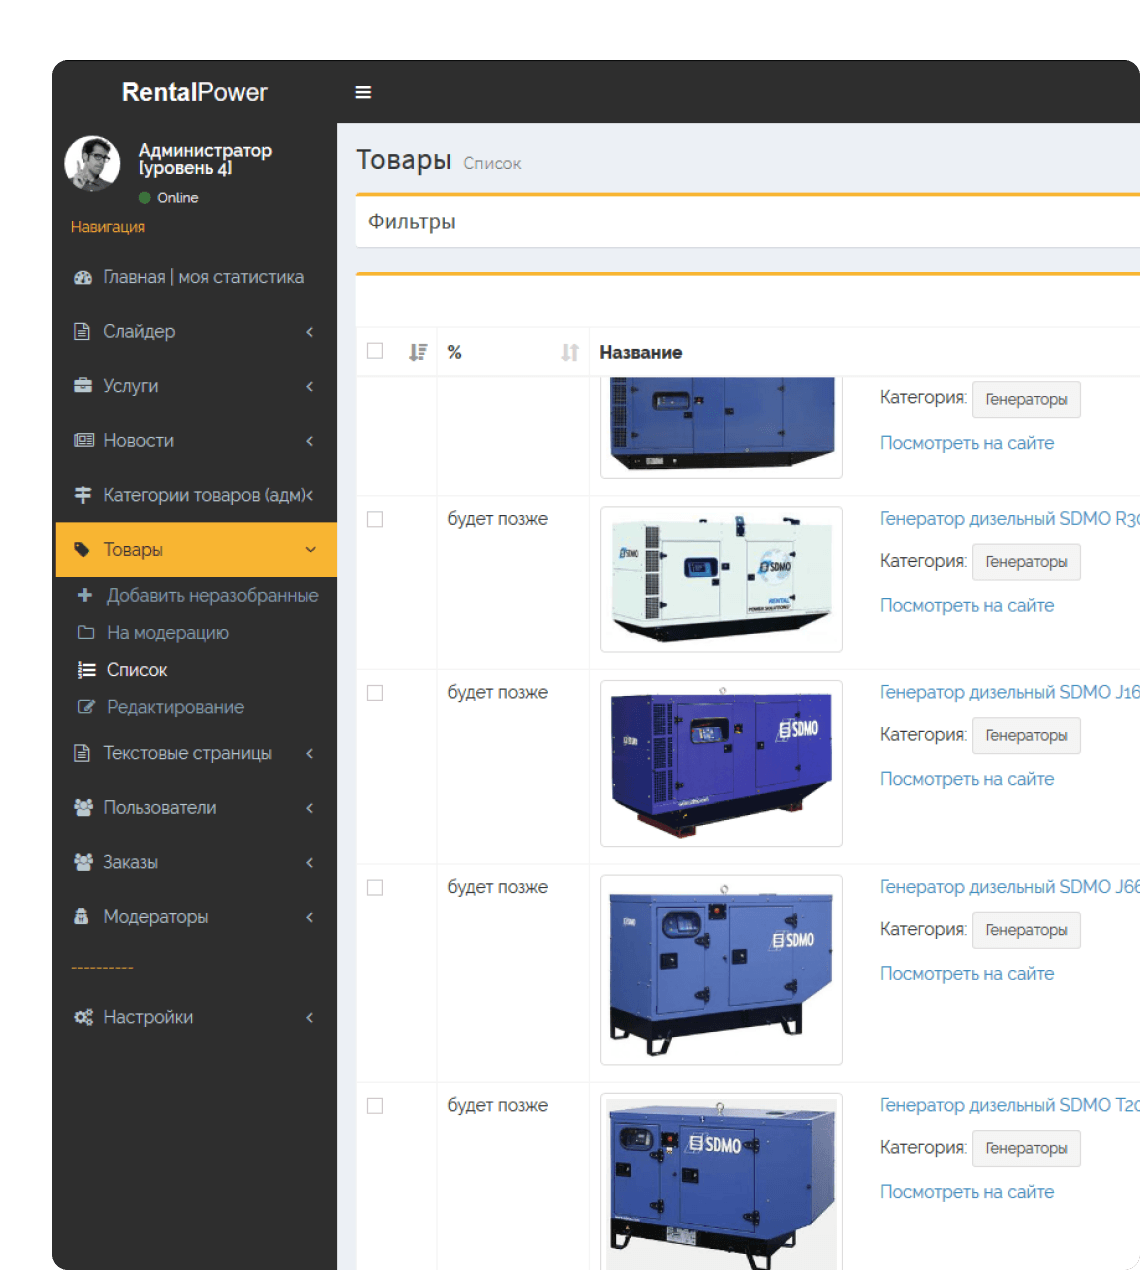The image size is (1140, 1270).
Task: Click the Заказы users icon
Action: pyautogui.click(x=84, y=862)
